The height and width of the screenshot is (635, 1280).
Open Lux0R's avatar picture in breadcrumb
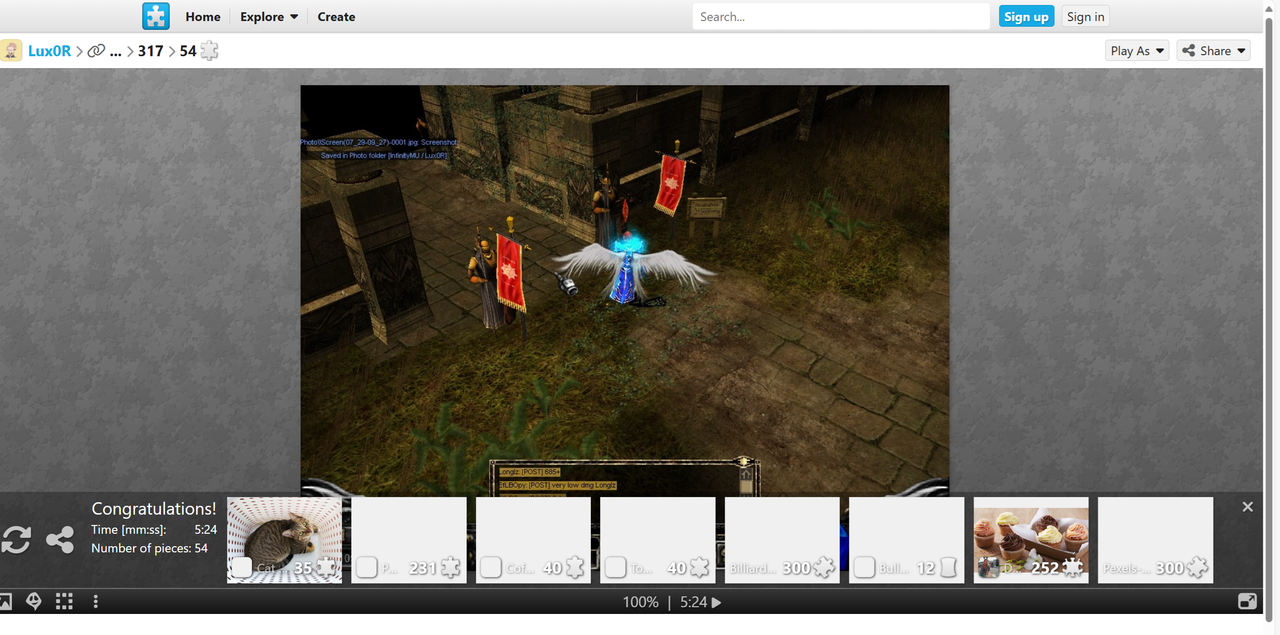11,51
